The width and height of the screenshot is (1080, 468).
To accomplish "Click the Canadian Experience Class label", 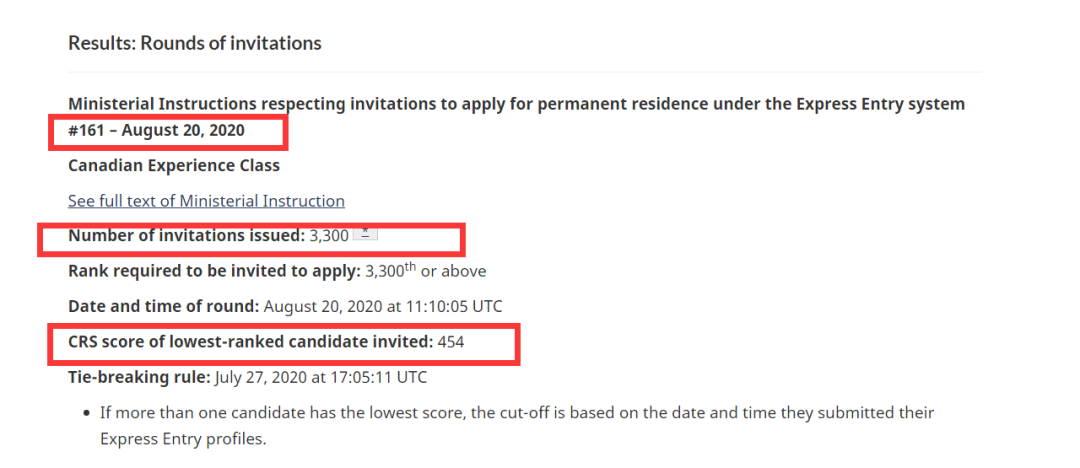I will click(x=174, y=166).
